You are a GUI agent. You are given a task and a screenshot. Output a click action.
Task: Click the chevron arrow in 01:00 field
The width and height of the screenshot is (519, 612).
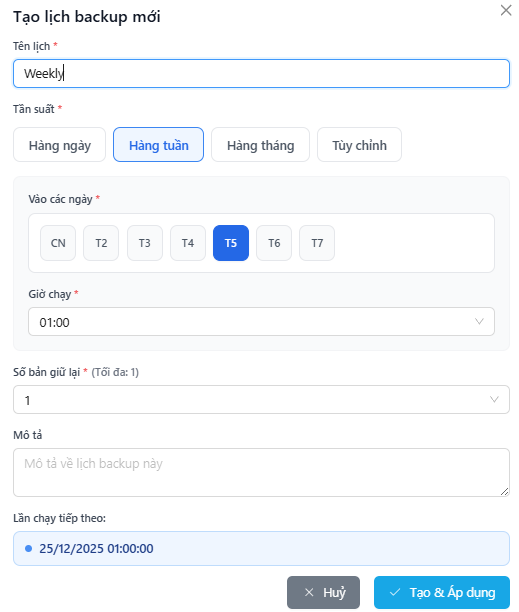(479, 322)
